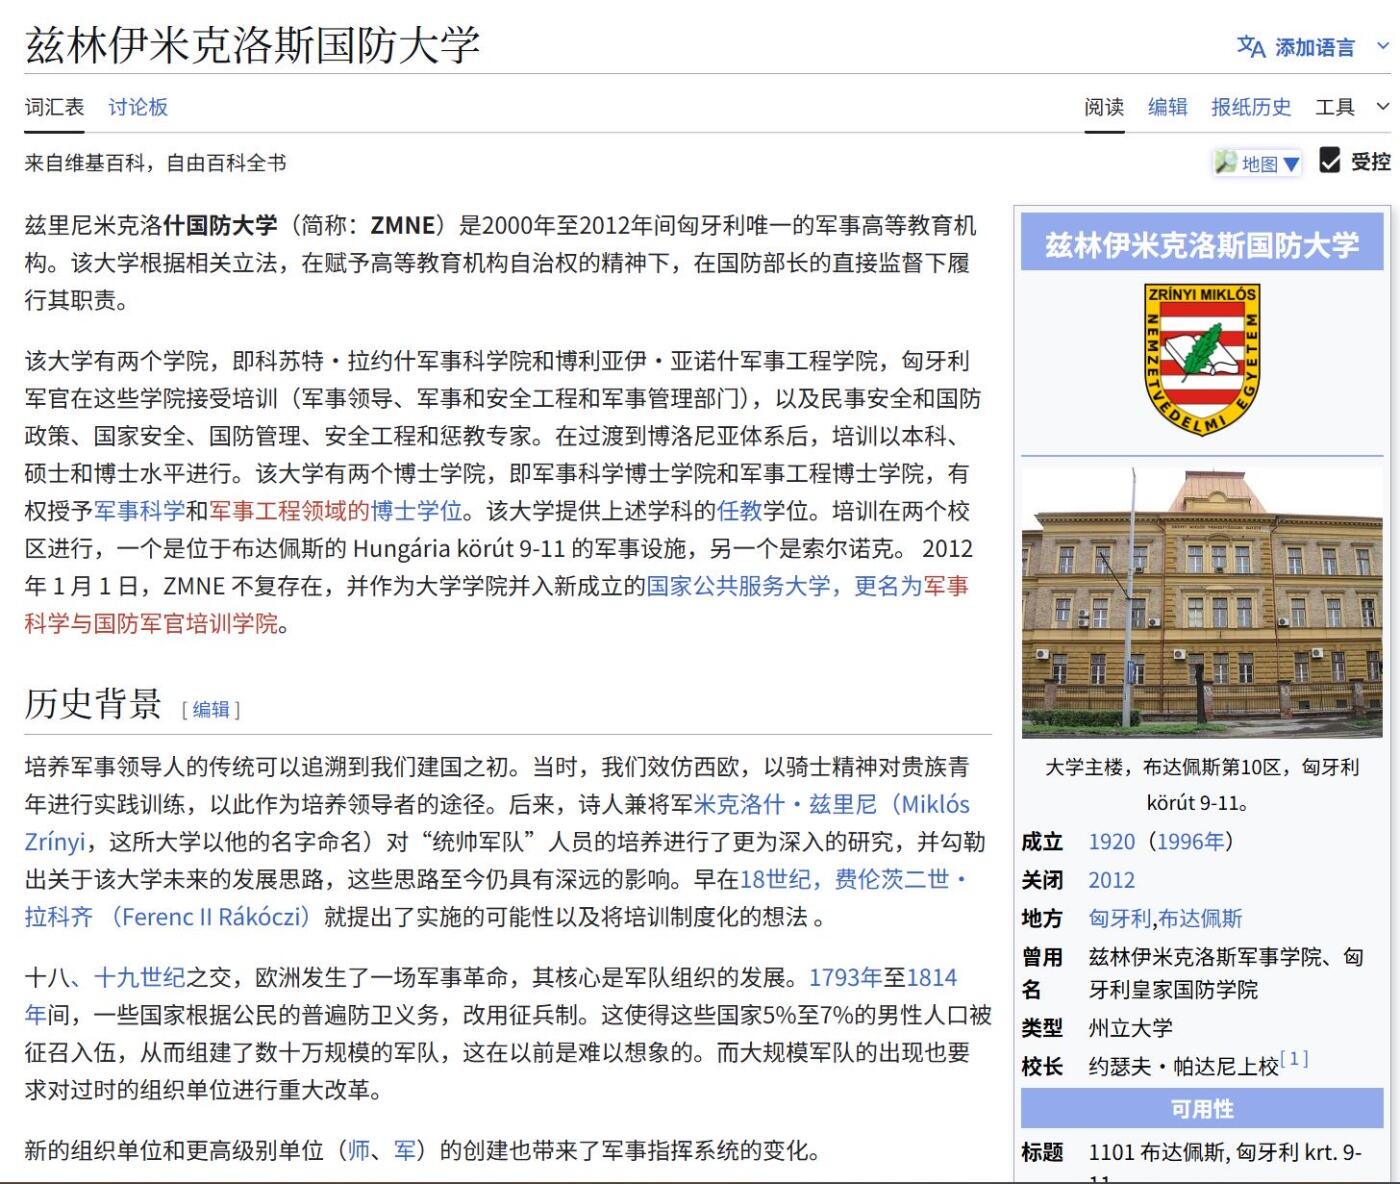1400x1184 pixels.
Task: Open the Zrínyi Miklós university crest image
Action: [1201, 359]
